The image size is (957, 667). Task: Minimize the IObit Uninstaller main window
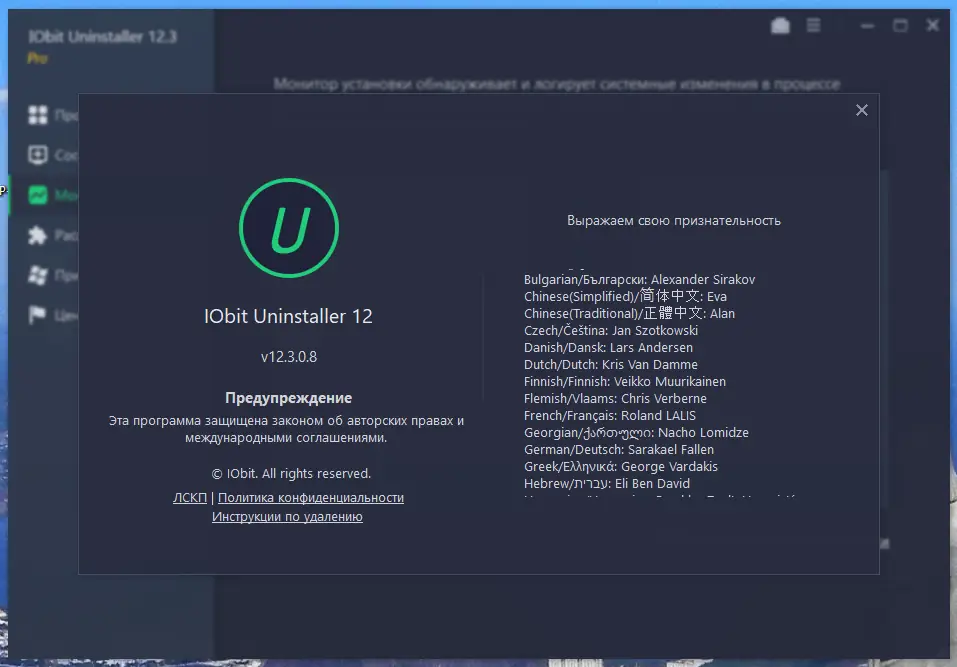point(867,26)
